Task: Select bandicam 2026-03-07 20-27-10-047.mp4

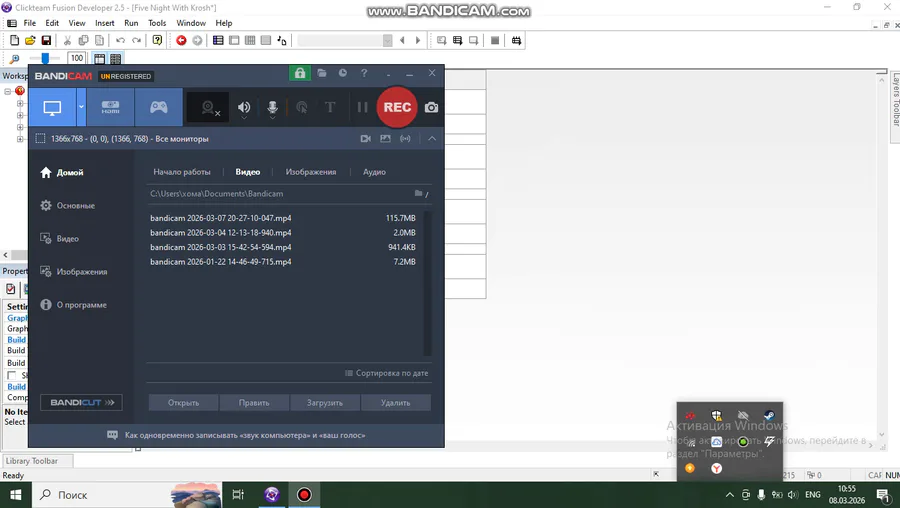Action: point(284,218)
